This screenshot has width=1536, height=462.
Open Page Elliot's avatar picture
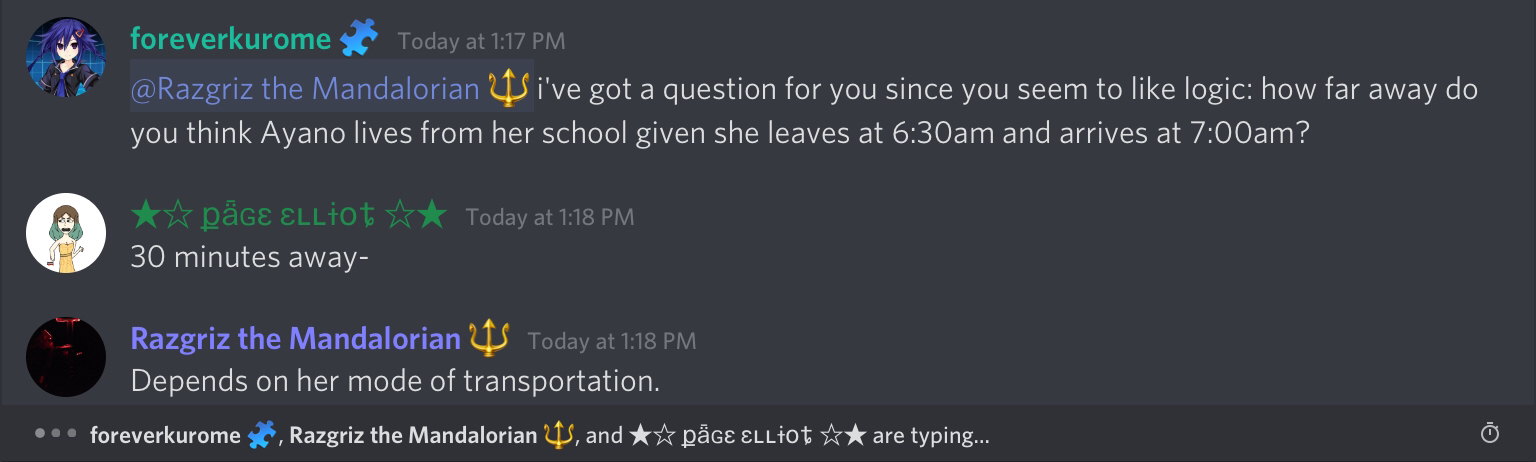pyautogui.click(x=65, y=233)
